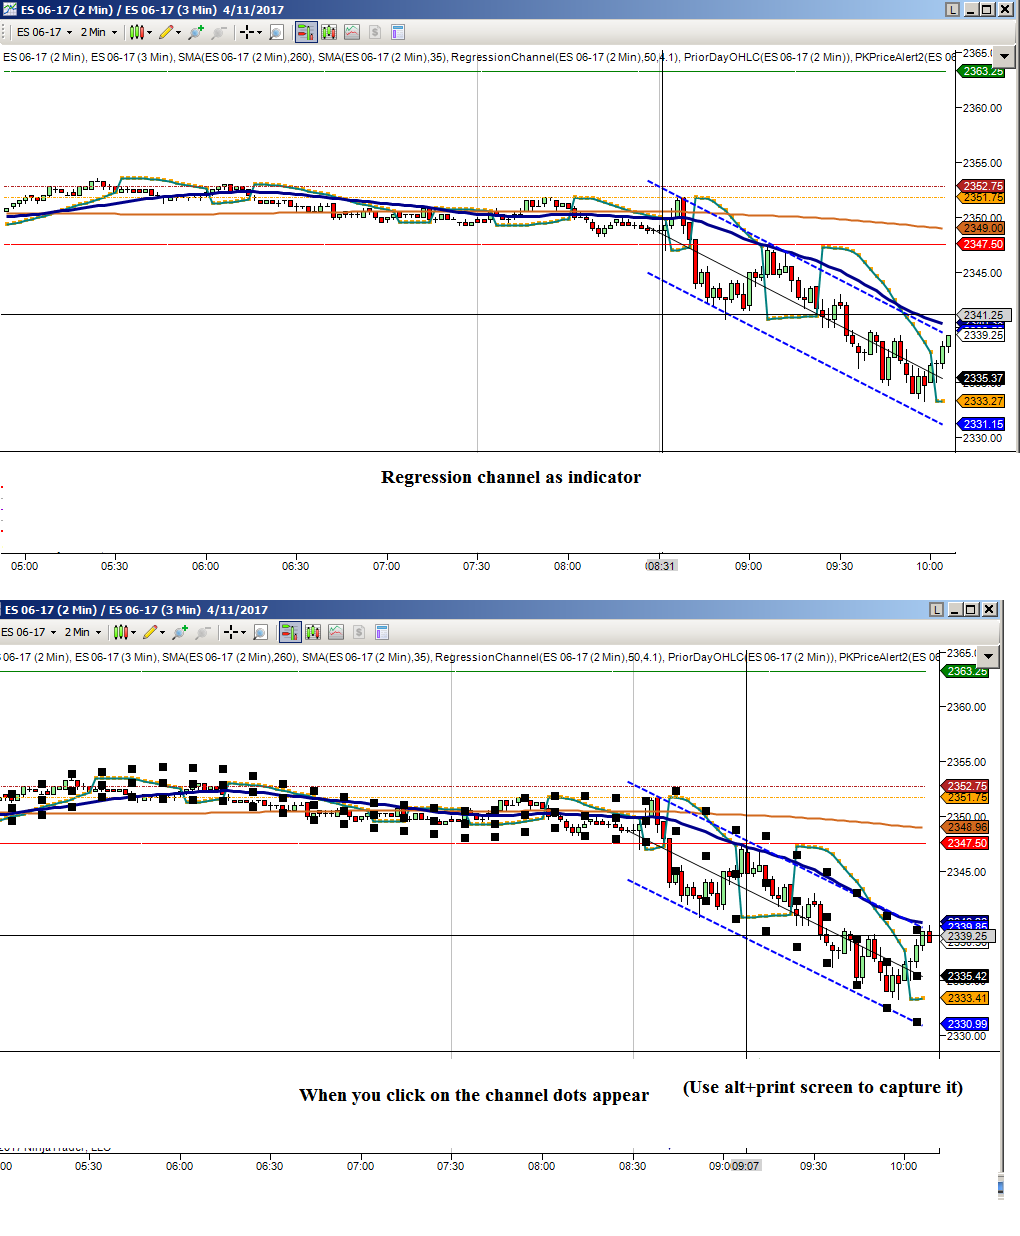Viewport: 1020px width, 1236px height.
Task: Select drawing tools pencil in upper chart toolbar
Action: (166, 32)
